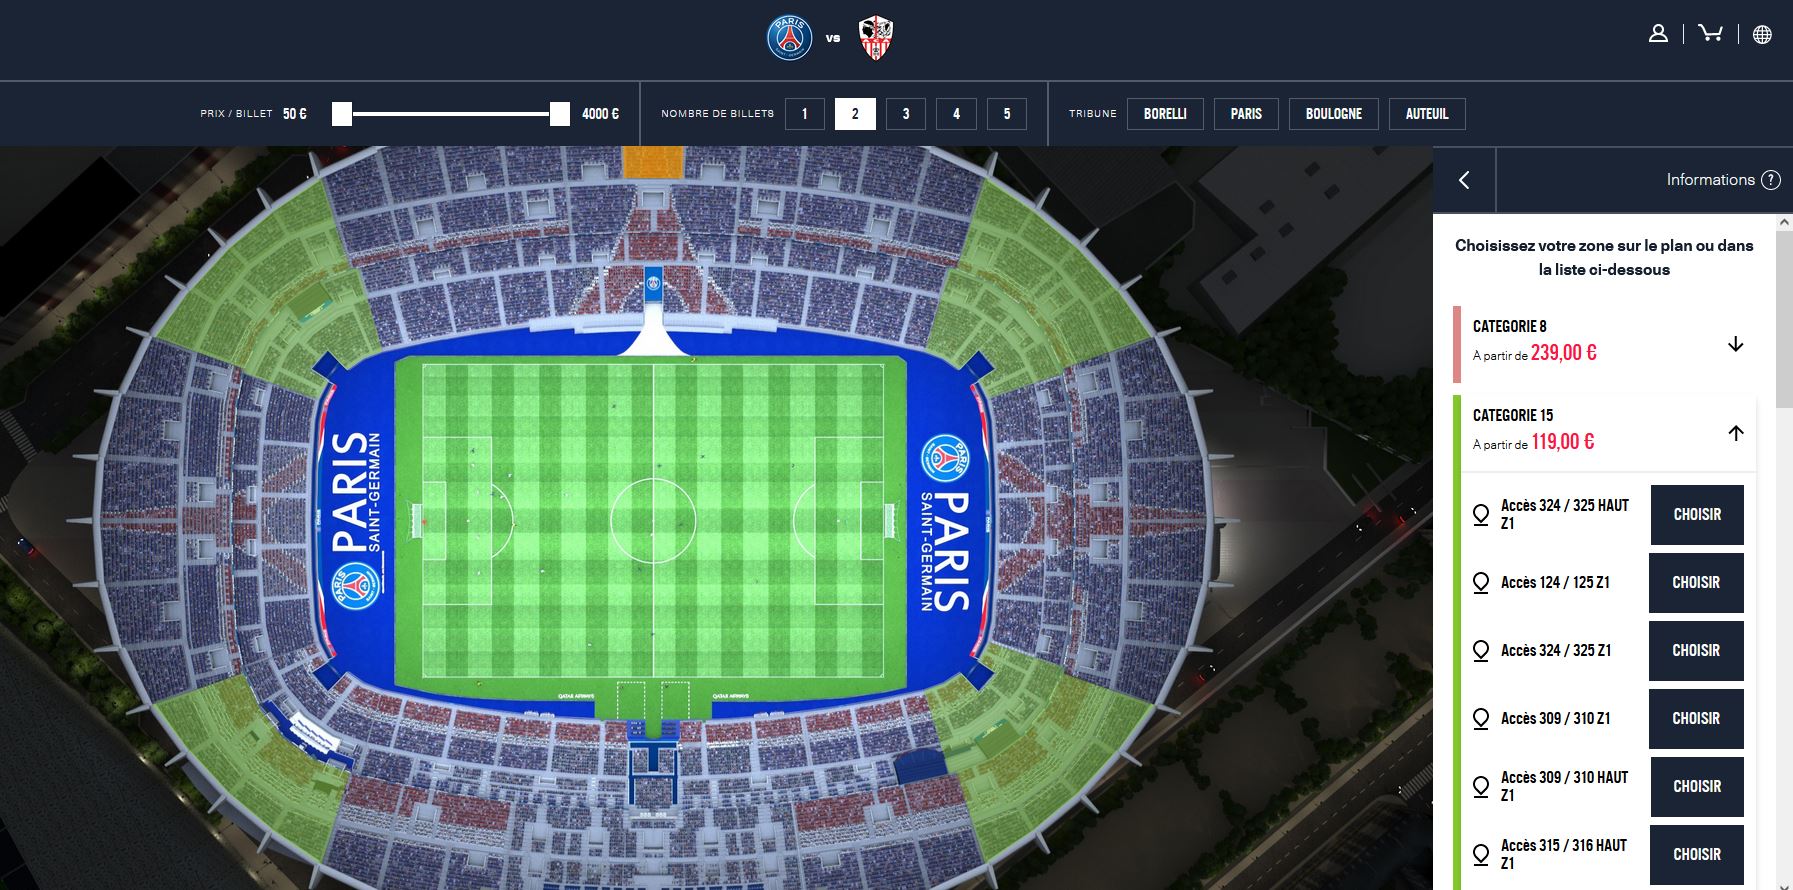Collapse the Categorie 15 section
Viewport: 1793px width, 890px height.
tap(1736, 433)
